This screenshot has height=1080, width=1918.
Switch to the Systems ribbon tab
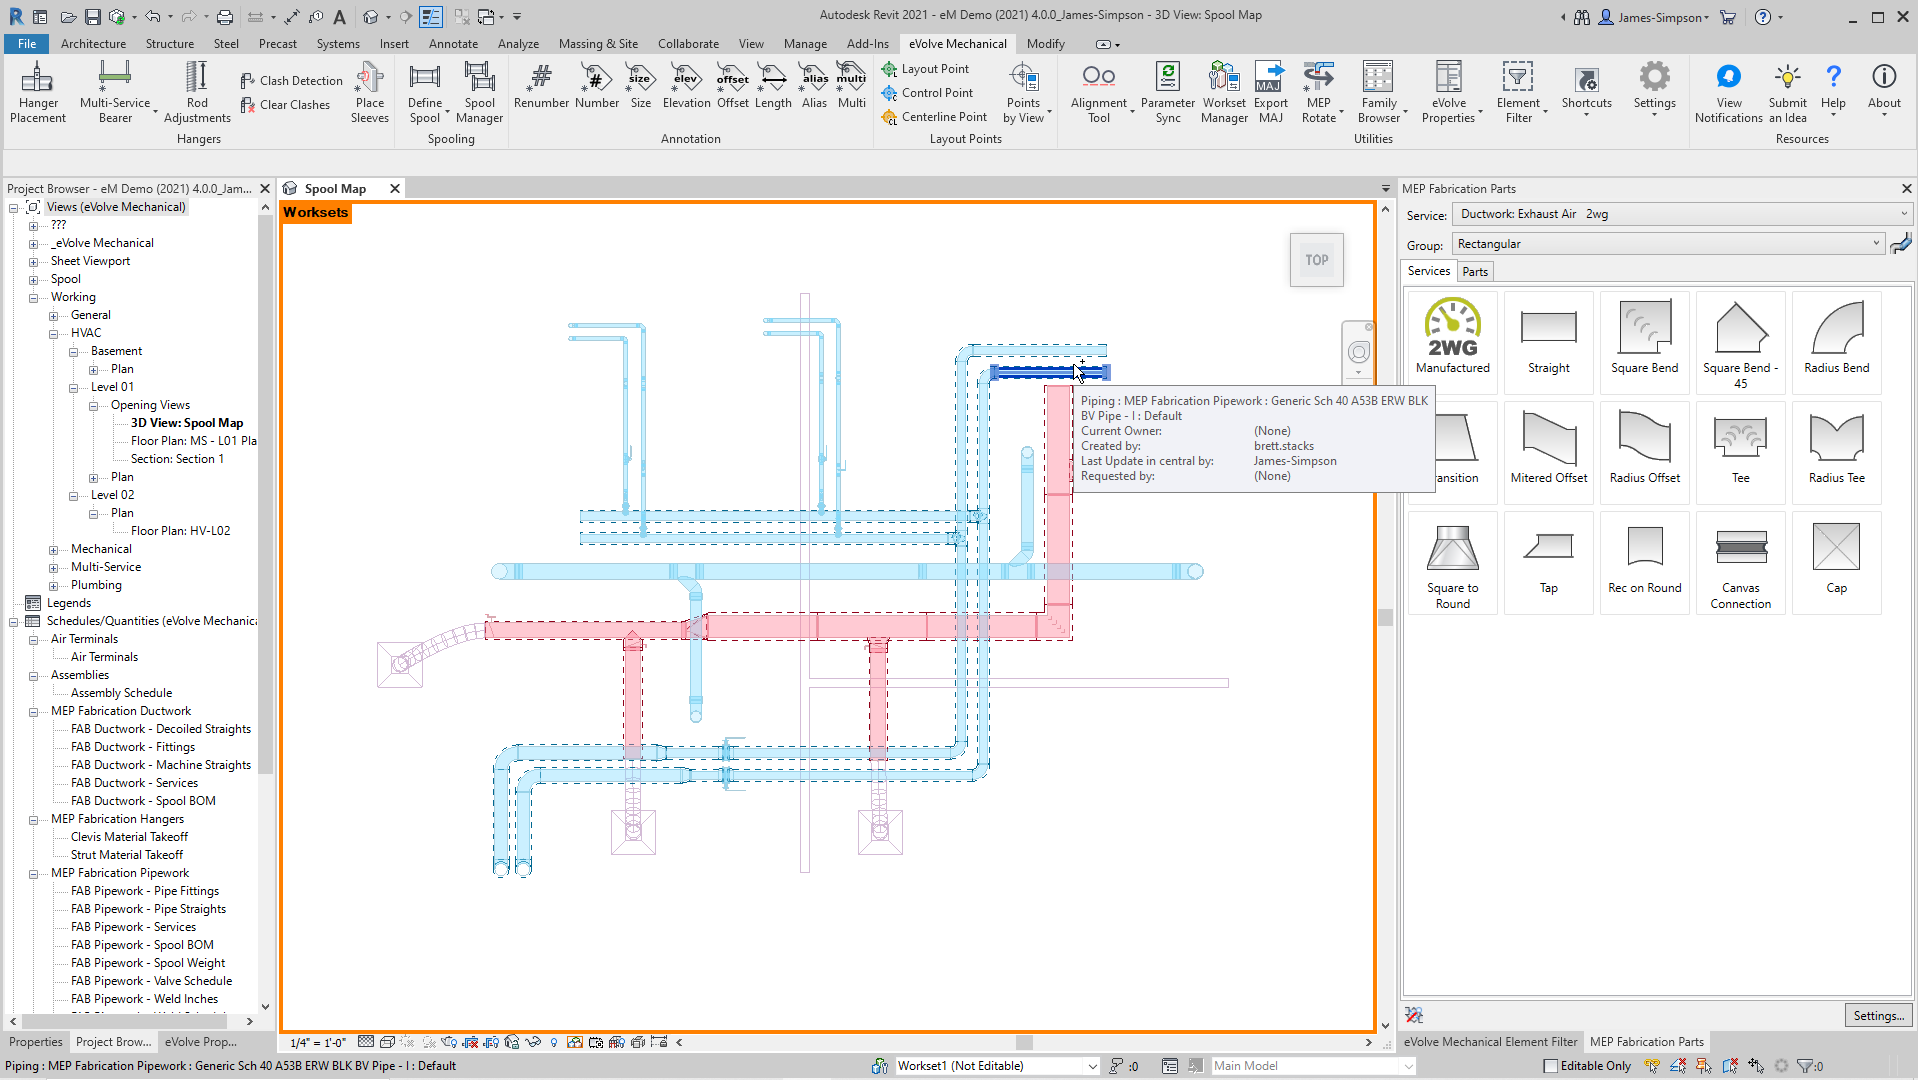click(x=338, y=44)
